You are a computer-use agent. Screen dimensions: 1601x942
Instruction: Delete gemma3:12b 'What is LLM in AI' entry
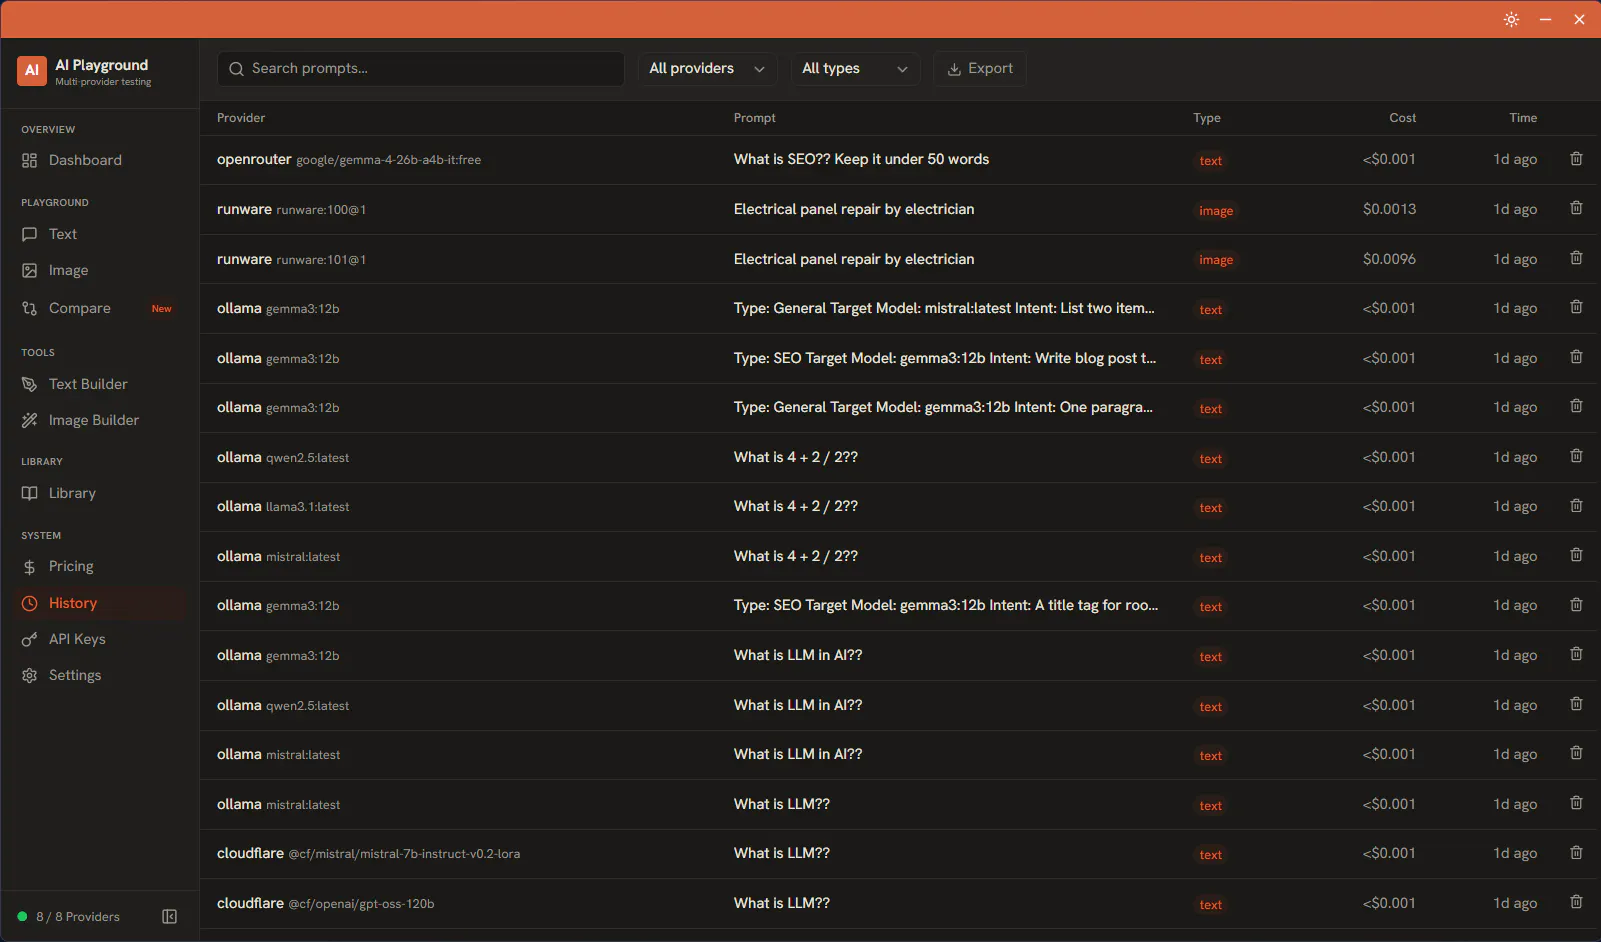[x=1576, y=654]
